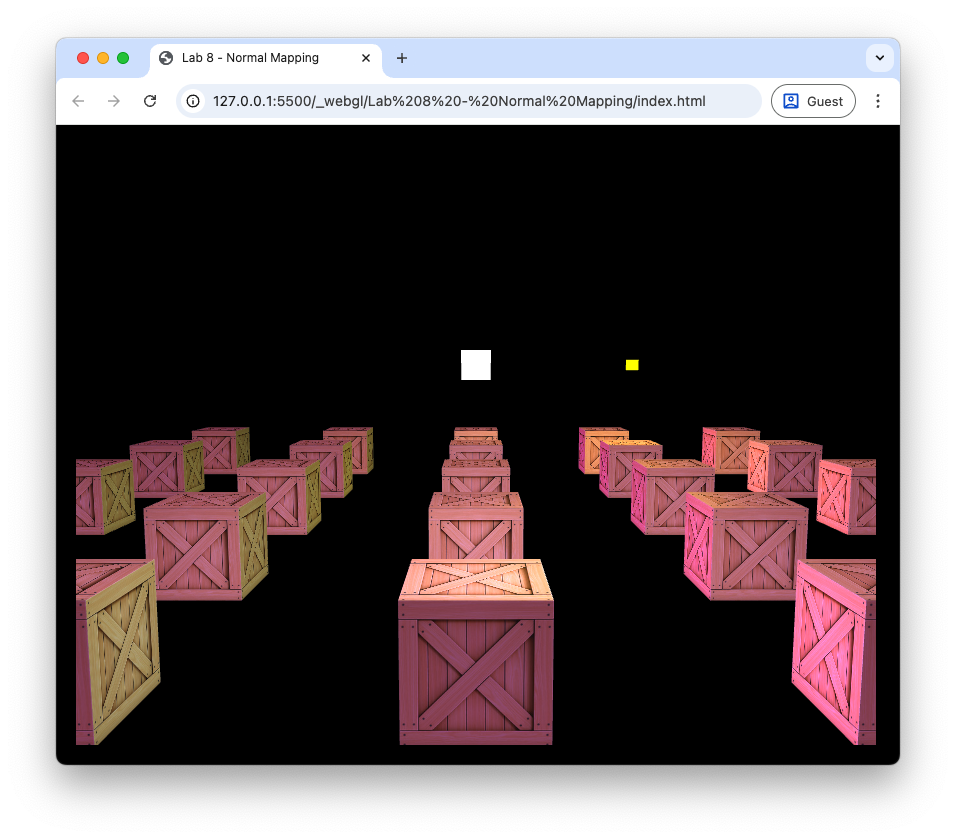Close the Lab 8 - Normal Mapping tab

click(x=366, y=58)
